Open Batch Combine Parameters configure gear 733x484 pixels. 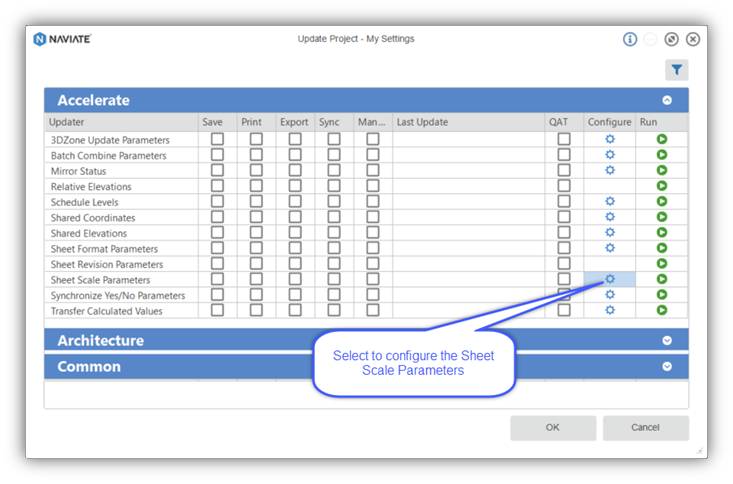[610, 154]
